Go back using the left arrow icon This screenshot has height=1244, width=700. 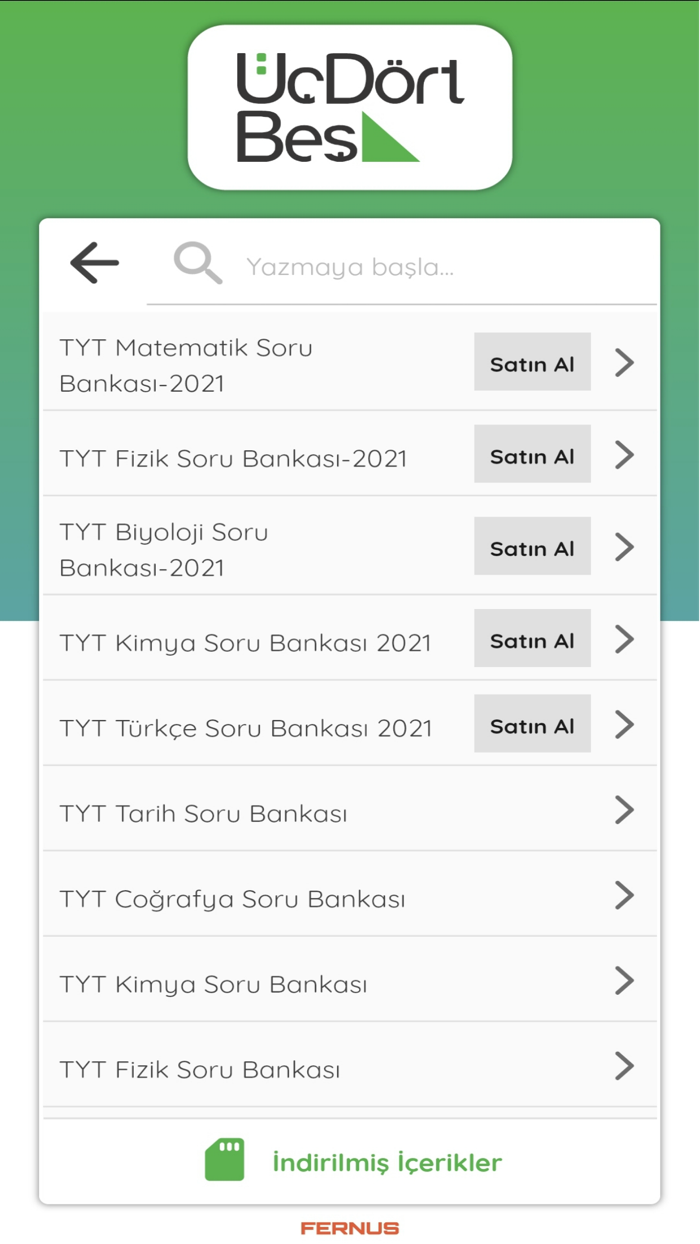95,263
